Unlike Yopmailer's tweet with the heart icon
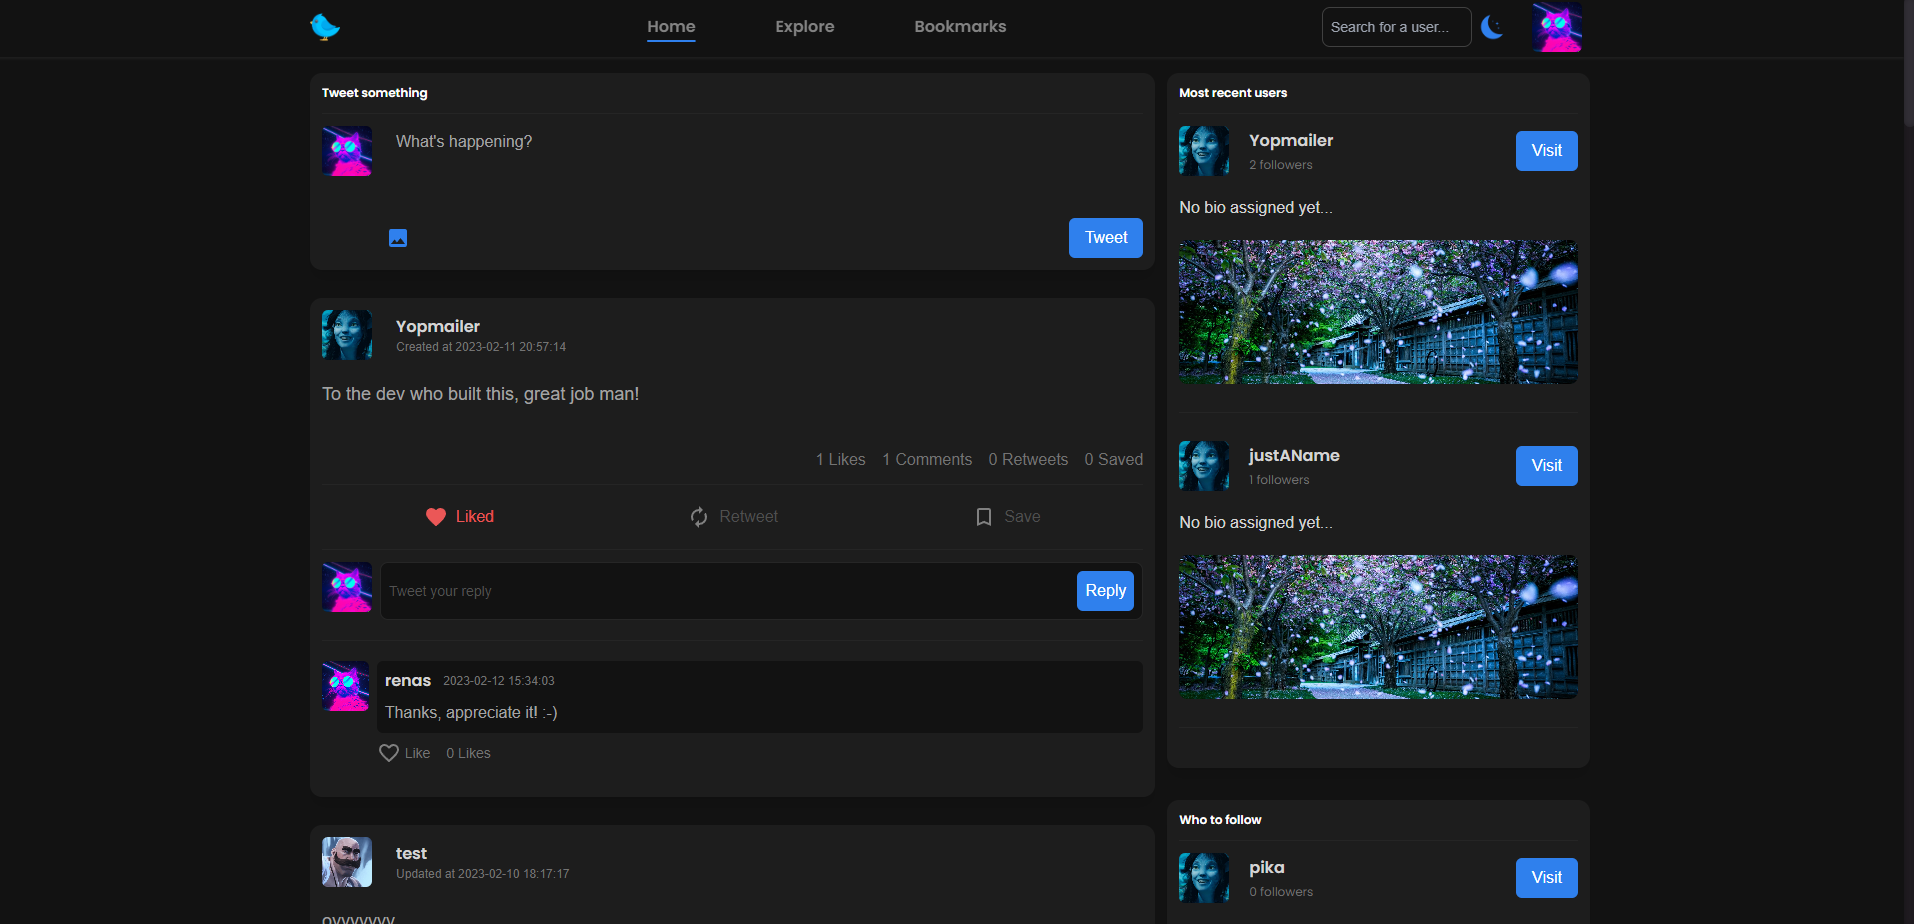Image resolution: width=1914 pixels, height=924 pixels. point(436,517)
